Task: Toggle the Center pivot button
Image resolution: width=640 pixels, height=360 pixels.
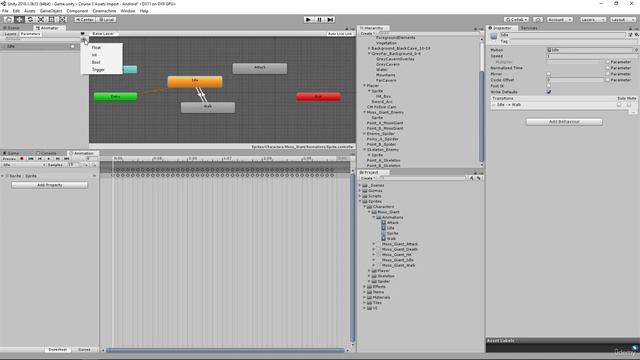Action: tap(85, 19)
